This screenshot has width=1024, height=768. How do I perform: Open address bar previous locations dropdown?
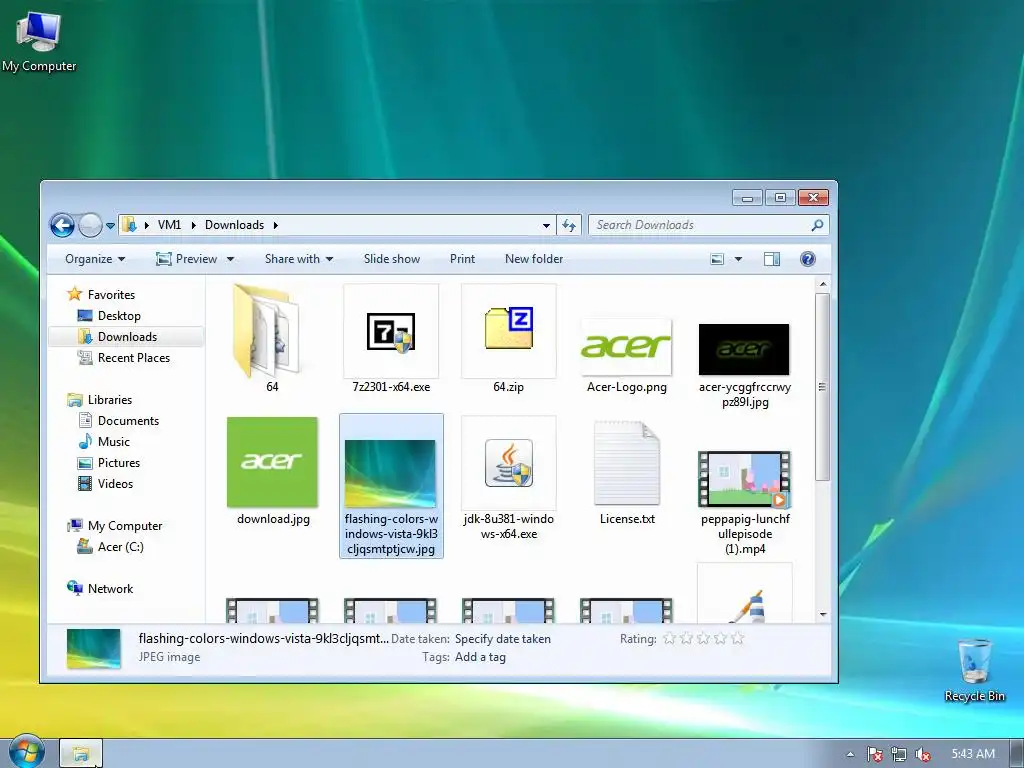546,225
